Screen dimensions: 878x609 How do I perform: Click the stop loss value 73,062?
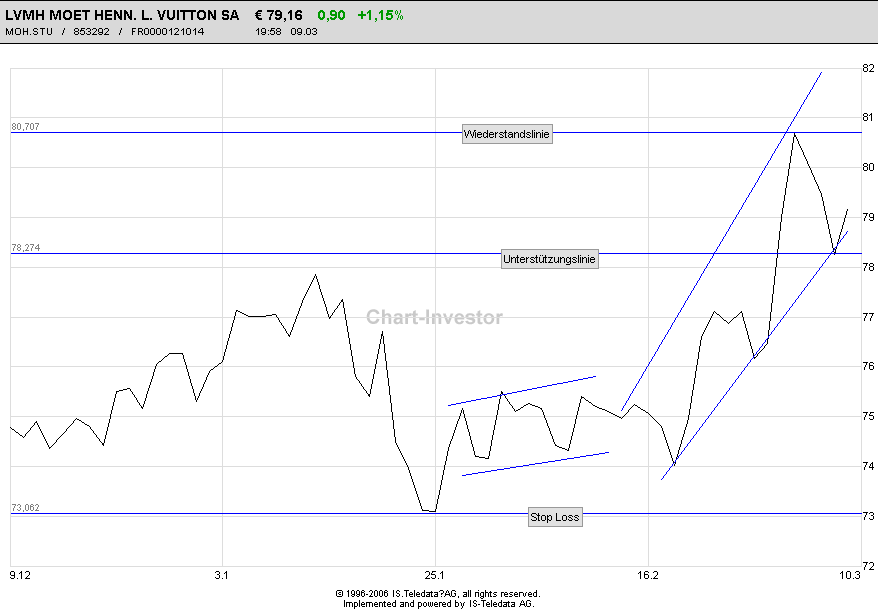(x=26, y=508)
